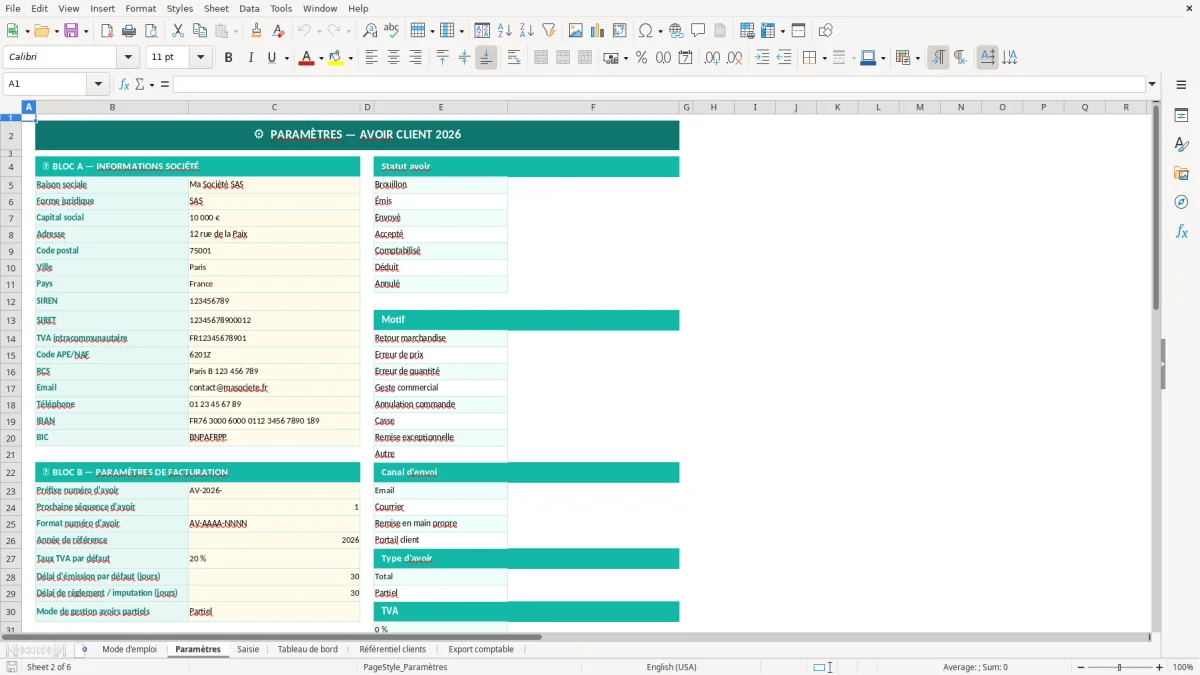Viewport: 1200px width, 675px height.
Task: Open the sidebar Navigator compass icon
Action: tap(1181, 202)
